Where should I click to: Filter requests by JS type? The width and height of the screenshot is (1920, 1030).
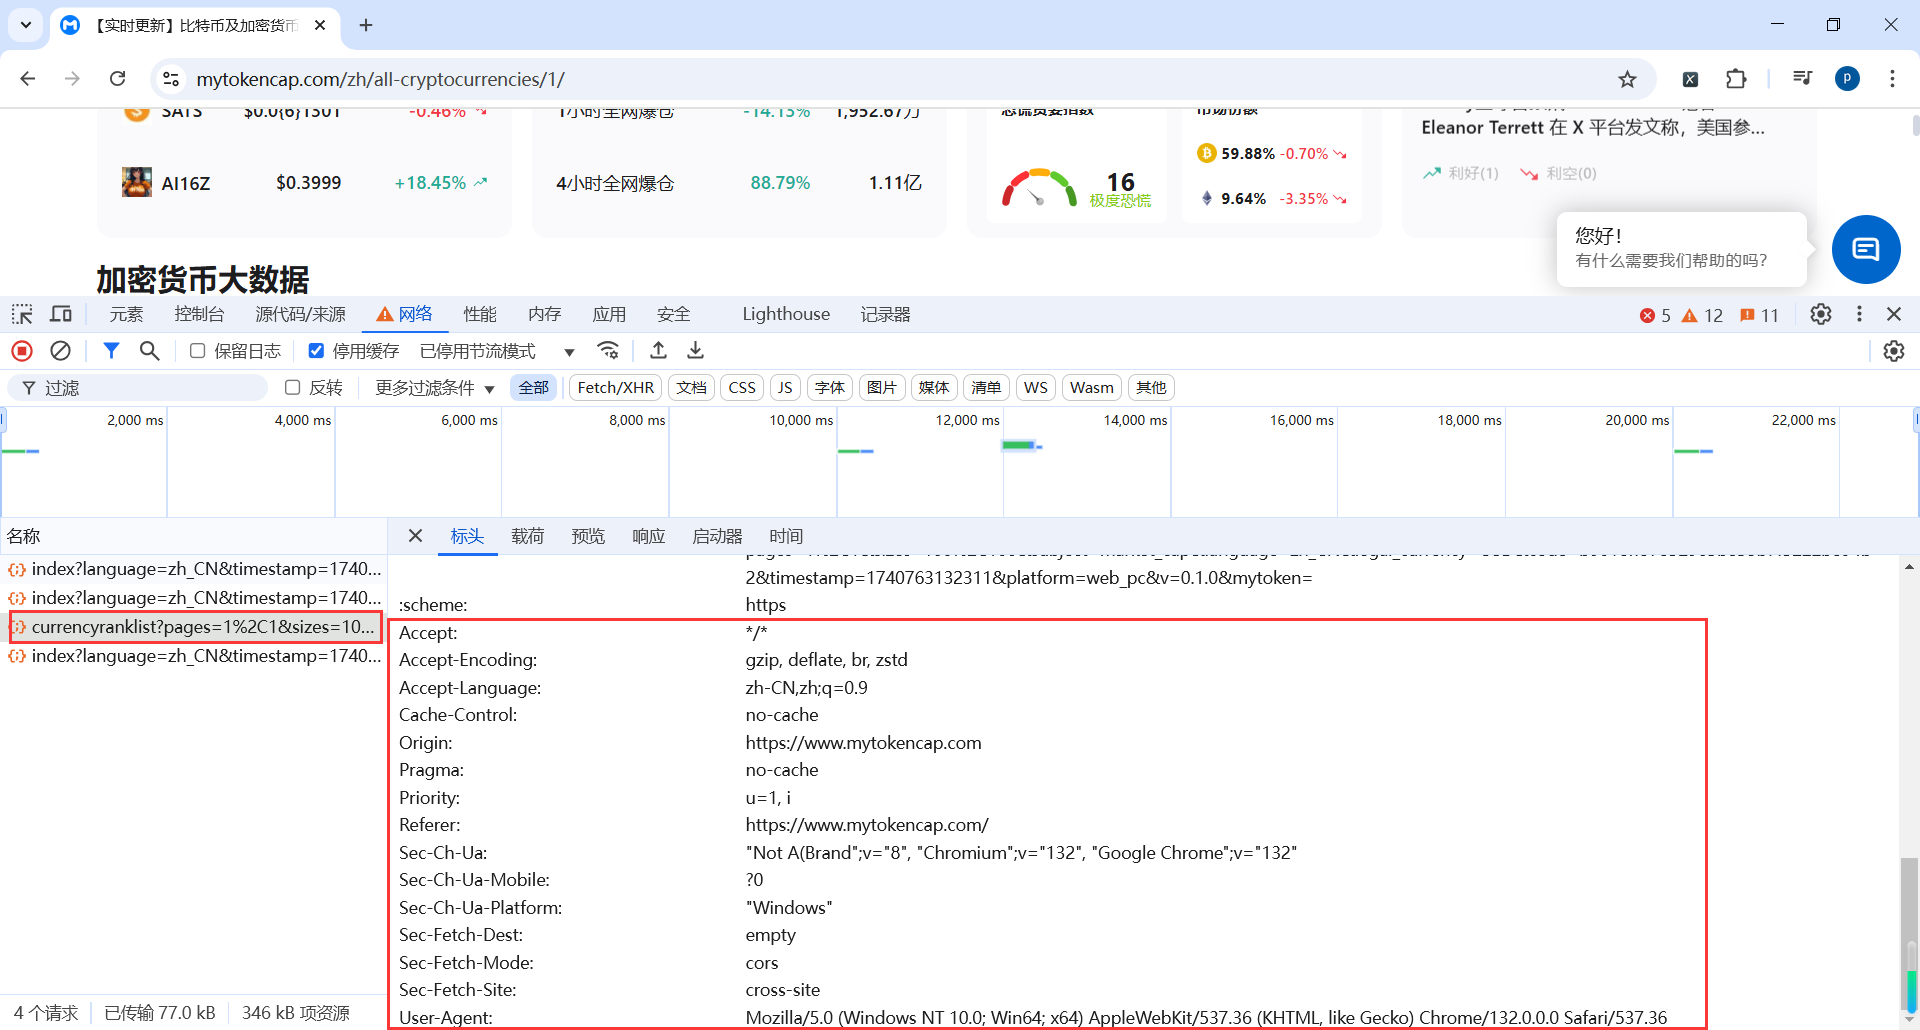click(785, 388)
